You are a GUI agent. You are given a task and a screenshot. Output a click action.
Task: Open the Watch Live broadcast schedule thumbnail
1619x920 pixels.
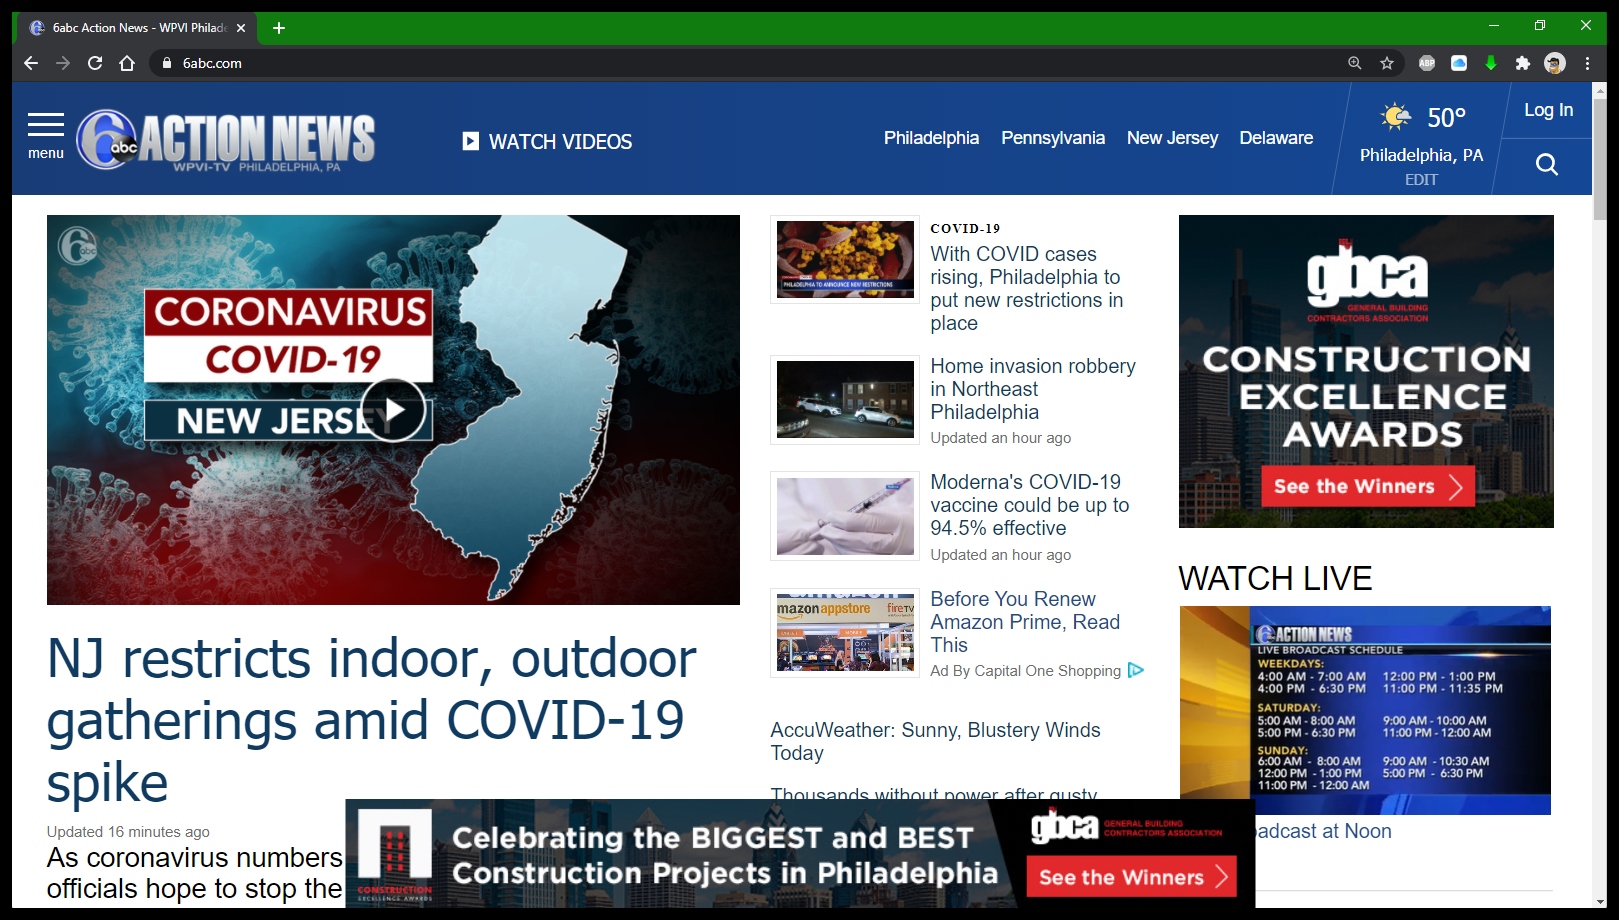(x=1365, y=710)
